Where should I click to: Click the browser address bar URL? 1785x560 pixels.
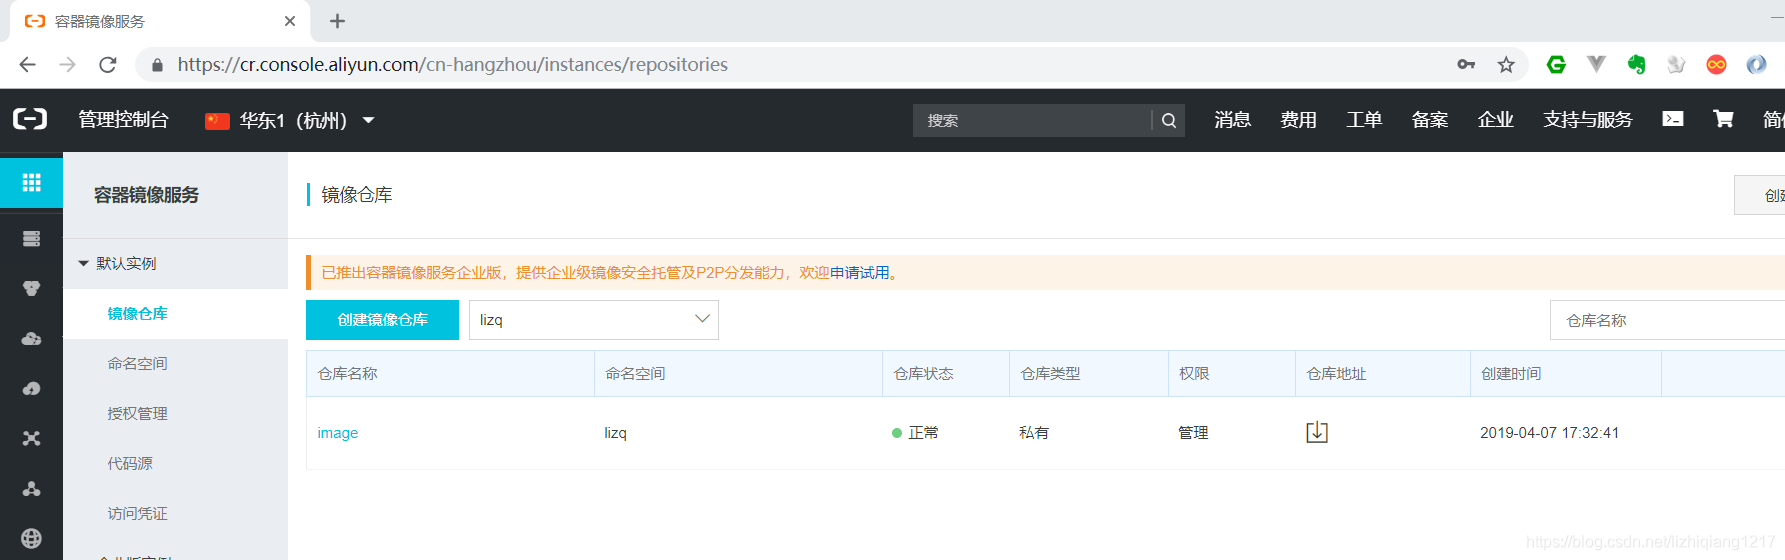click(453, 65)
